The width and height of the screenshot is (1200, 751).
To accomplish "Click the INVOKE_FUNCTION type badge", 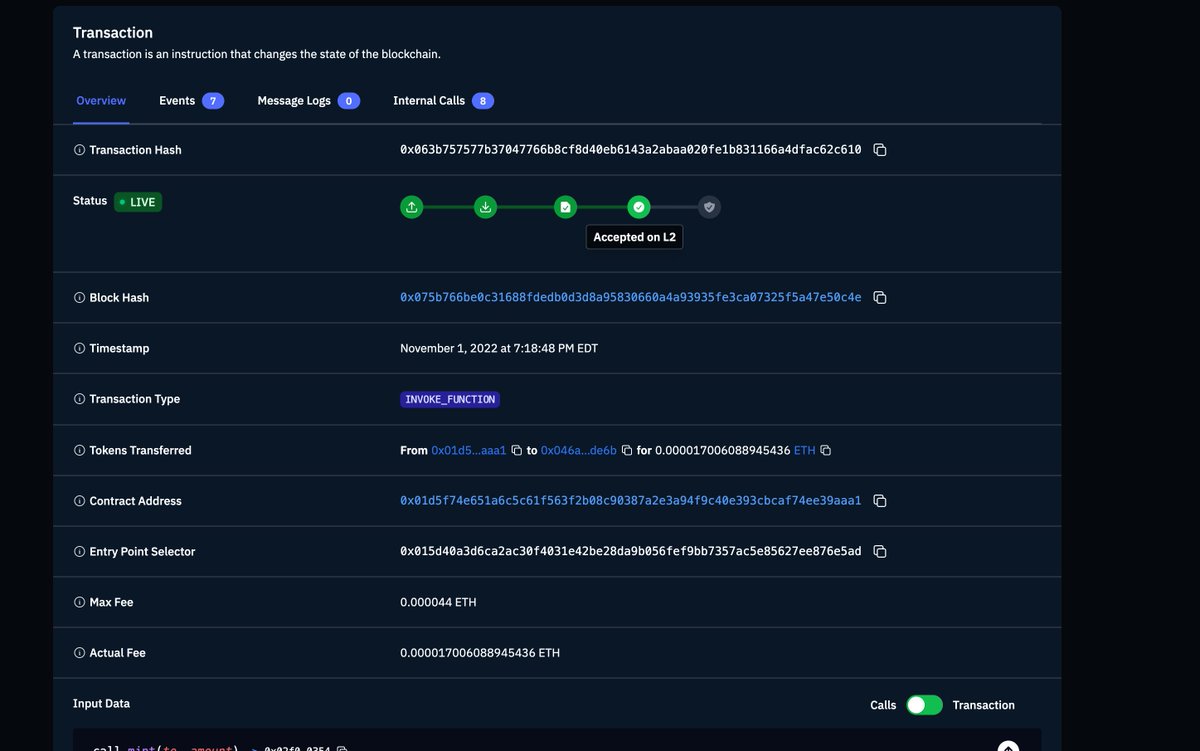I will click(x=450, y=399).
